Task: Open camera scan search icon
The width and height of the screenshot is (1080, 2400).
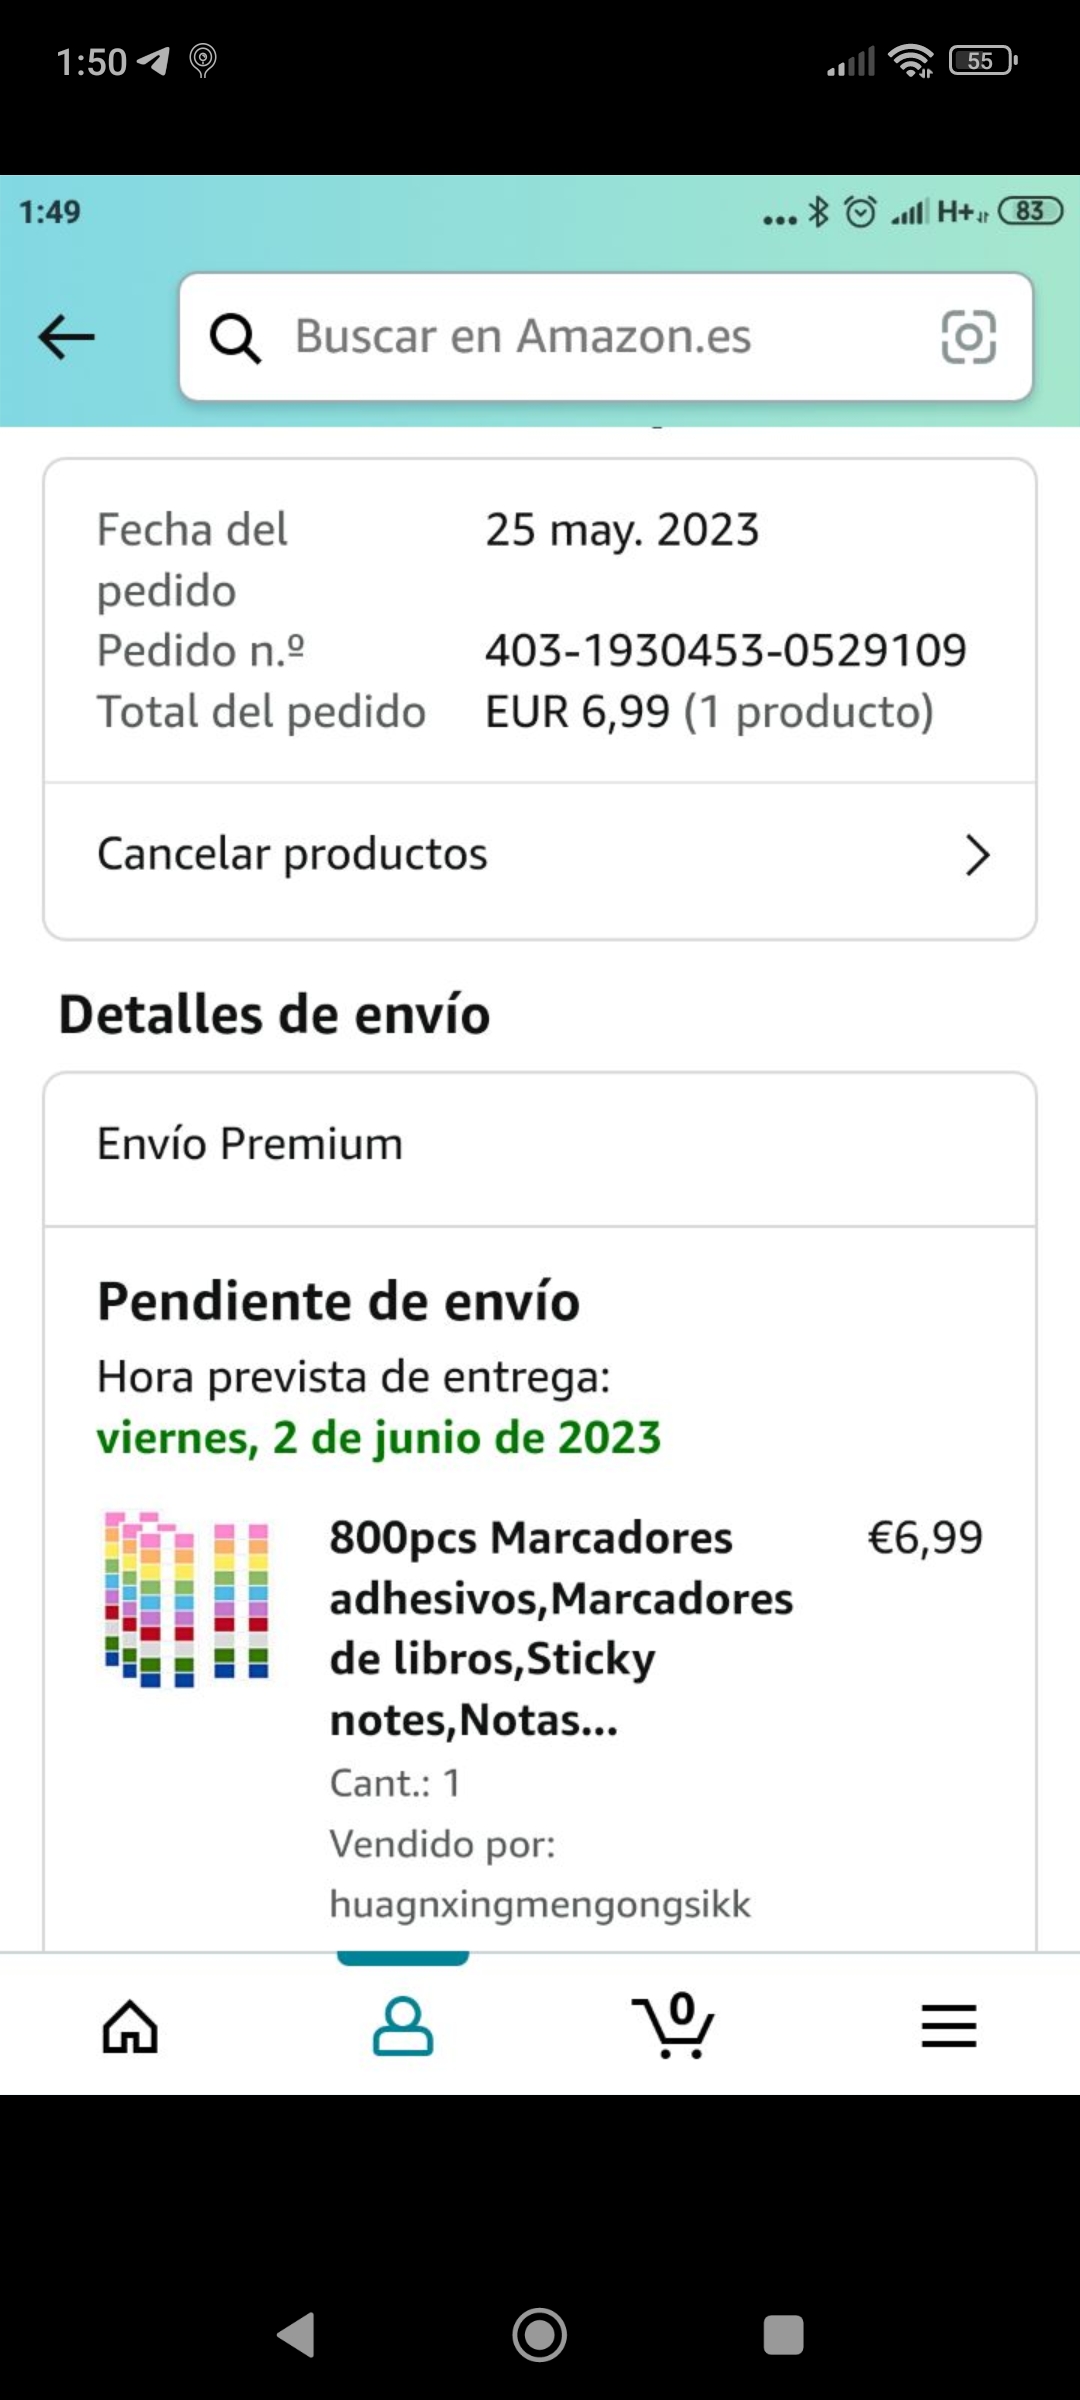Action: [x=968, y=337]
